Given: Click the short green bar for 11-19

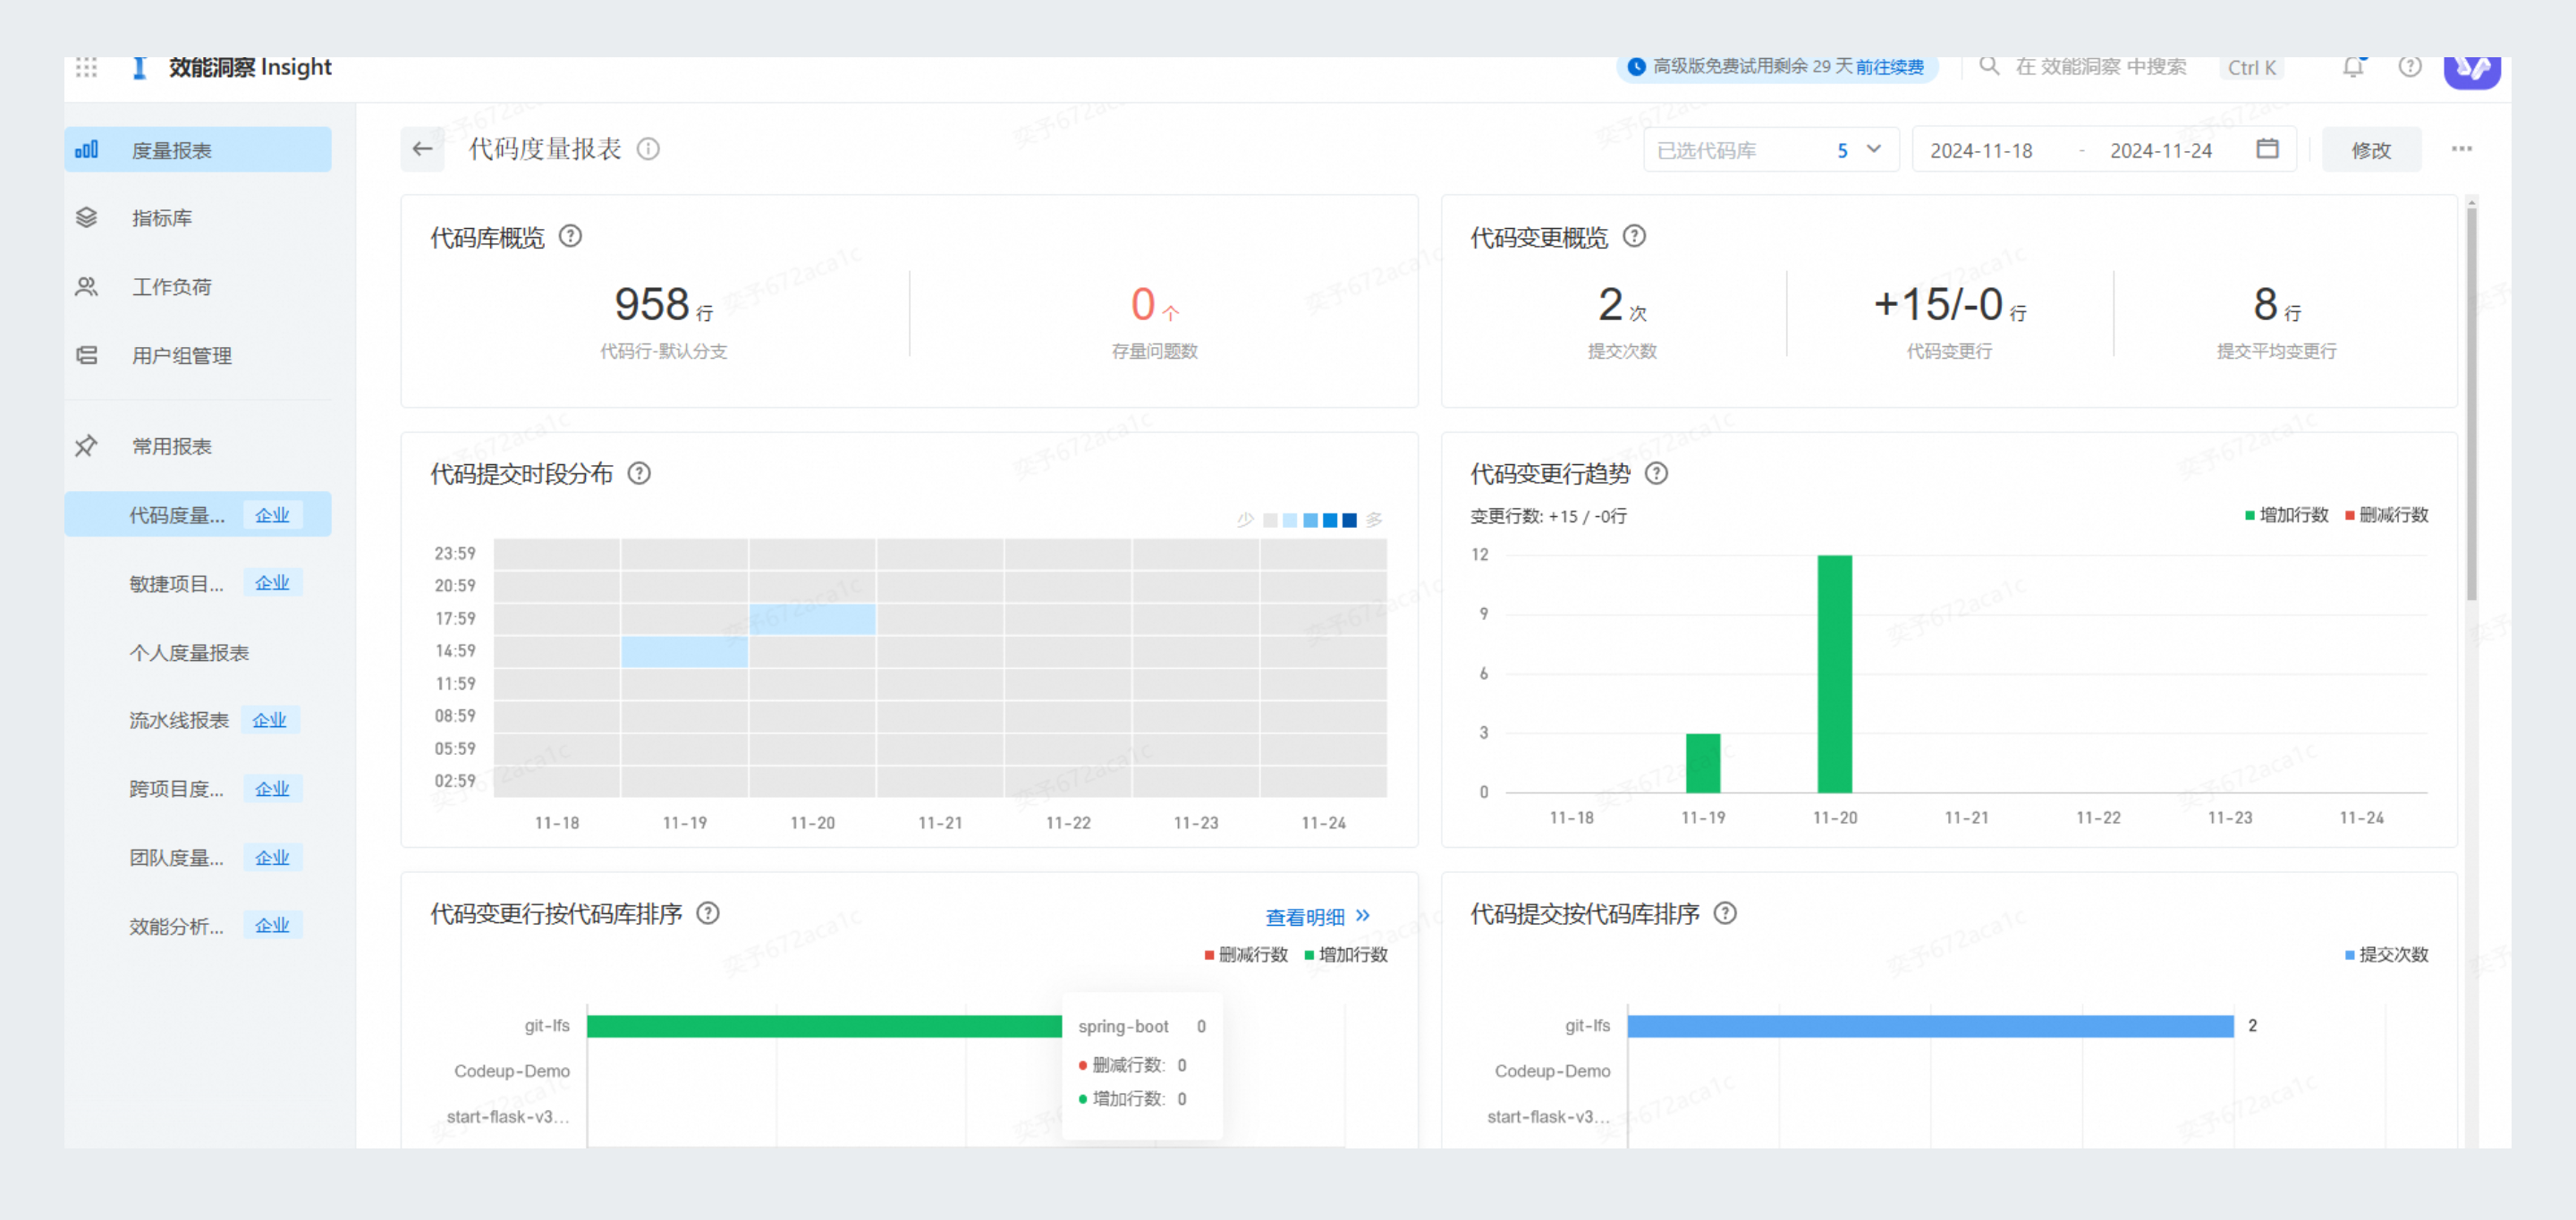Looking at the screenshot, I should (1703, 763).
